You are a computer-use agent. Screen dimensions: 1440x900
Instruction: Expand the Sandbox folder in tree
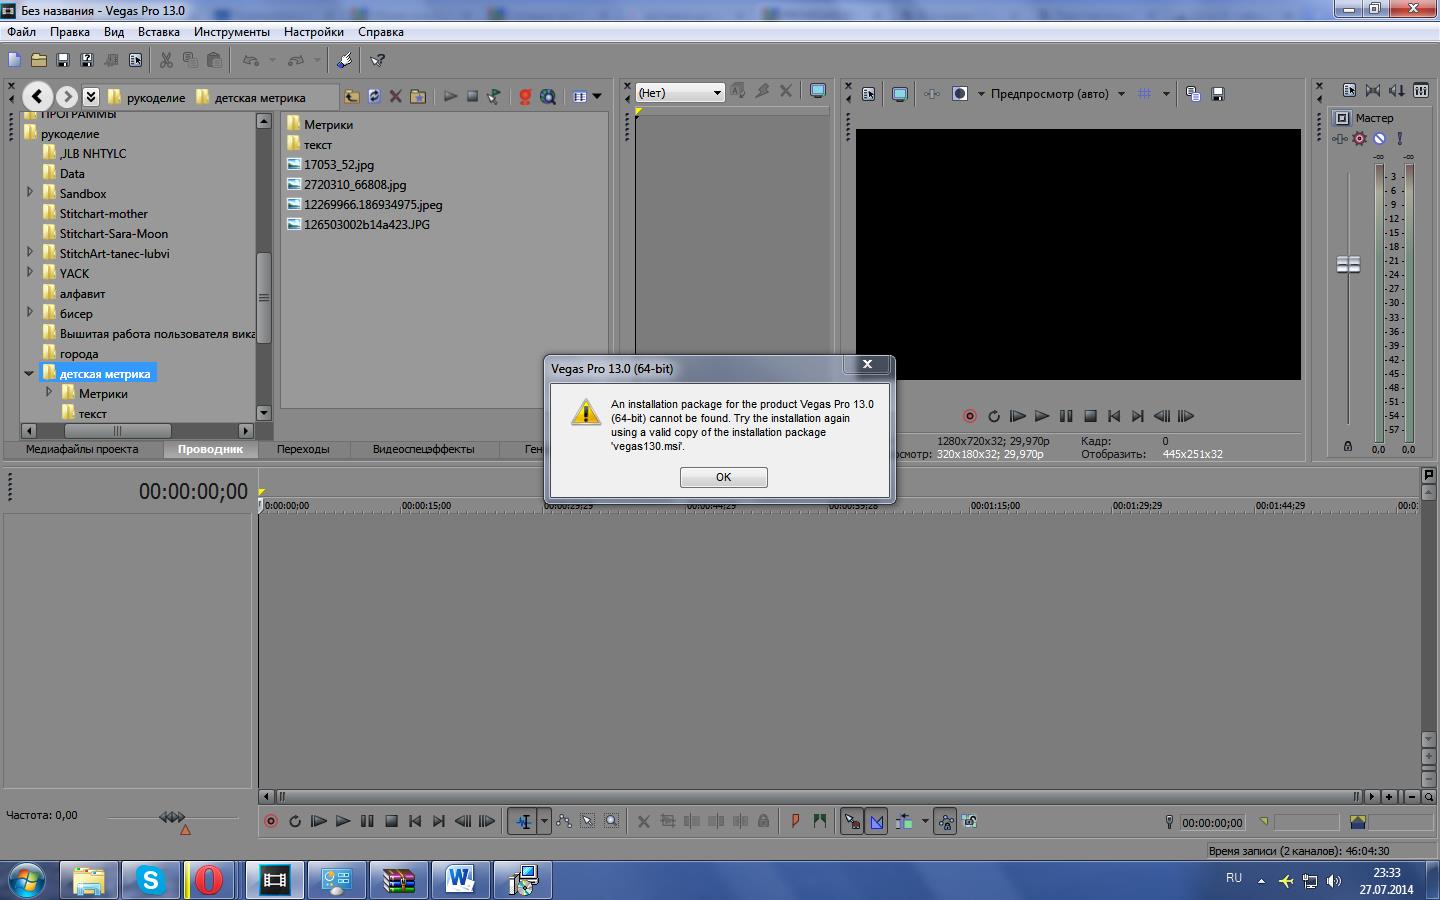(29, 192)
